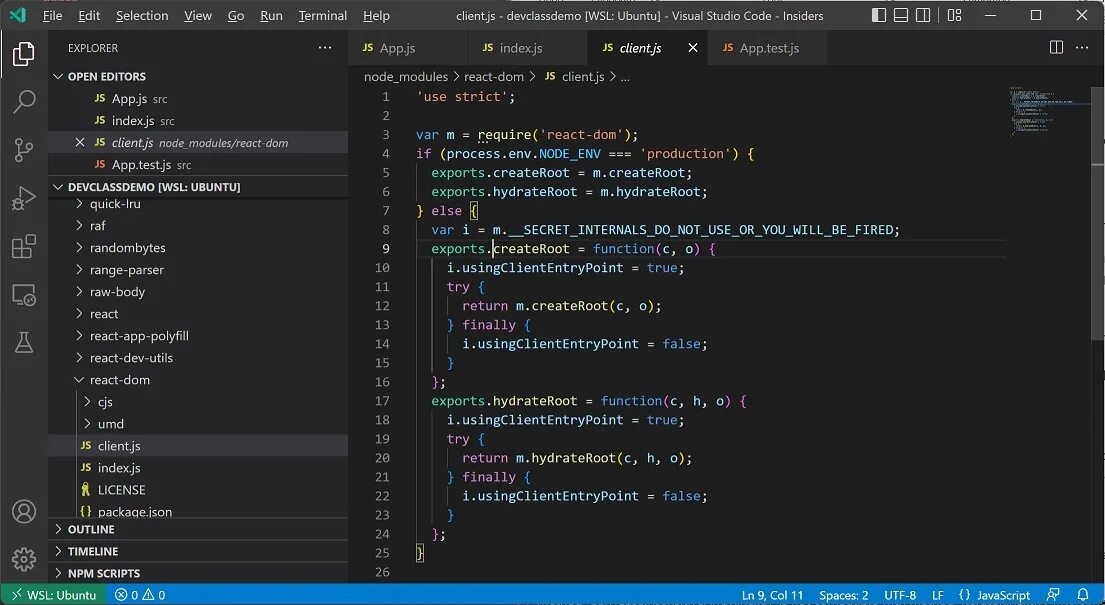Open the Help menu
Viewport: 1105px width, 605px height.
[376, 16]
